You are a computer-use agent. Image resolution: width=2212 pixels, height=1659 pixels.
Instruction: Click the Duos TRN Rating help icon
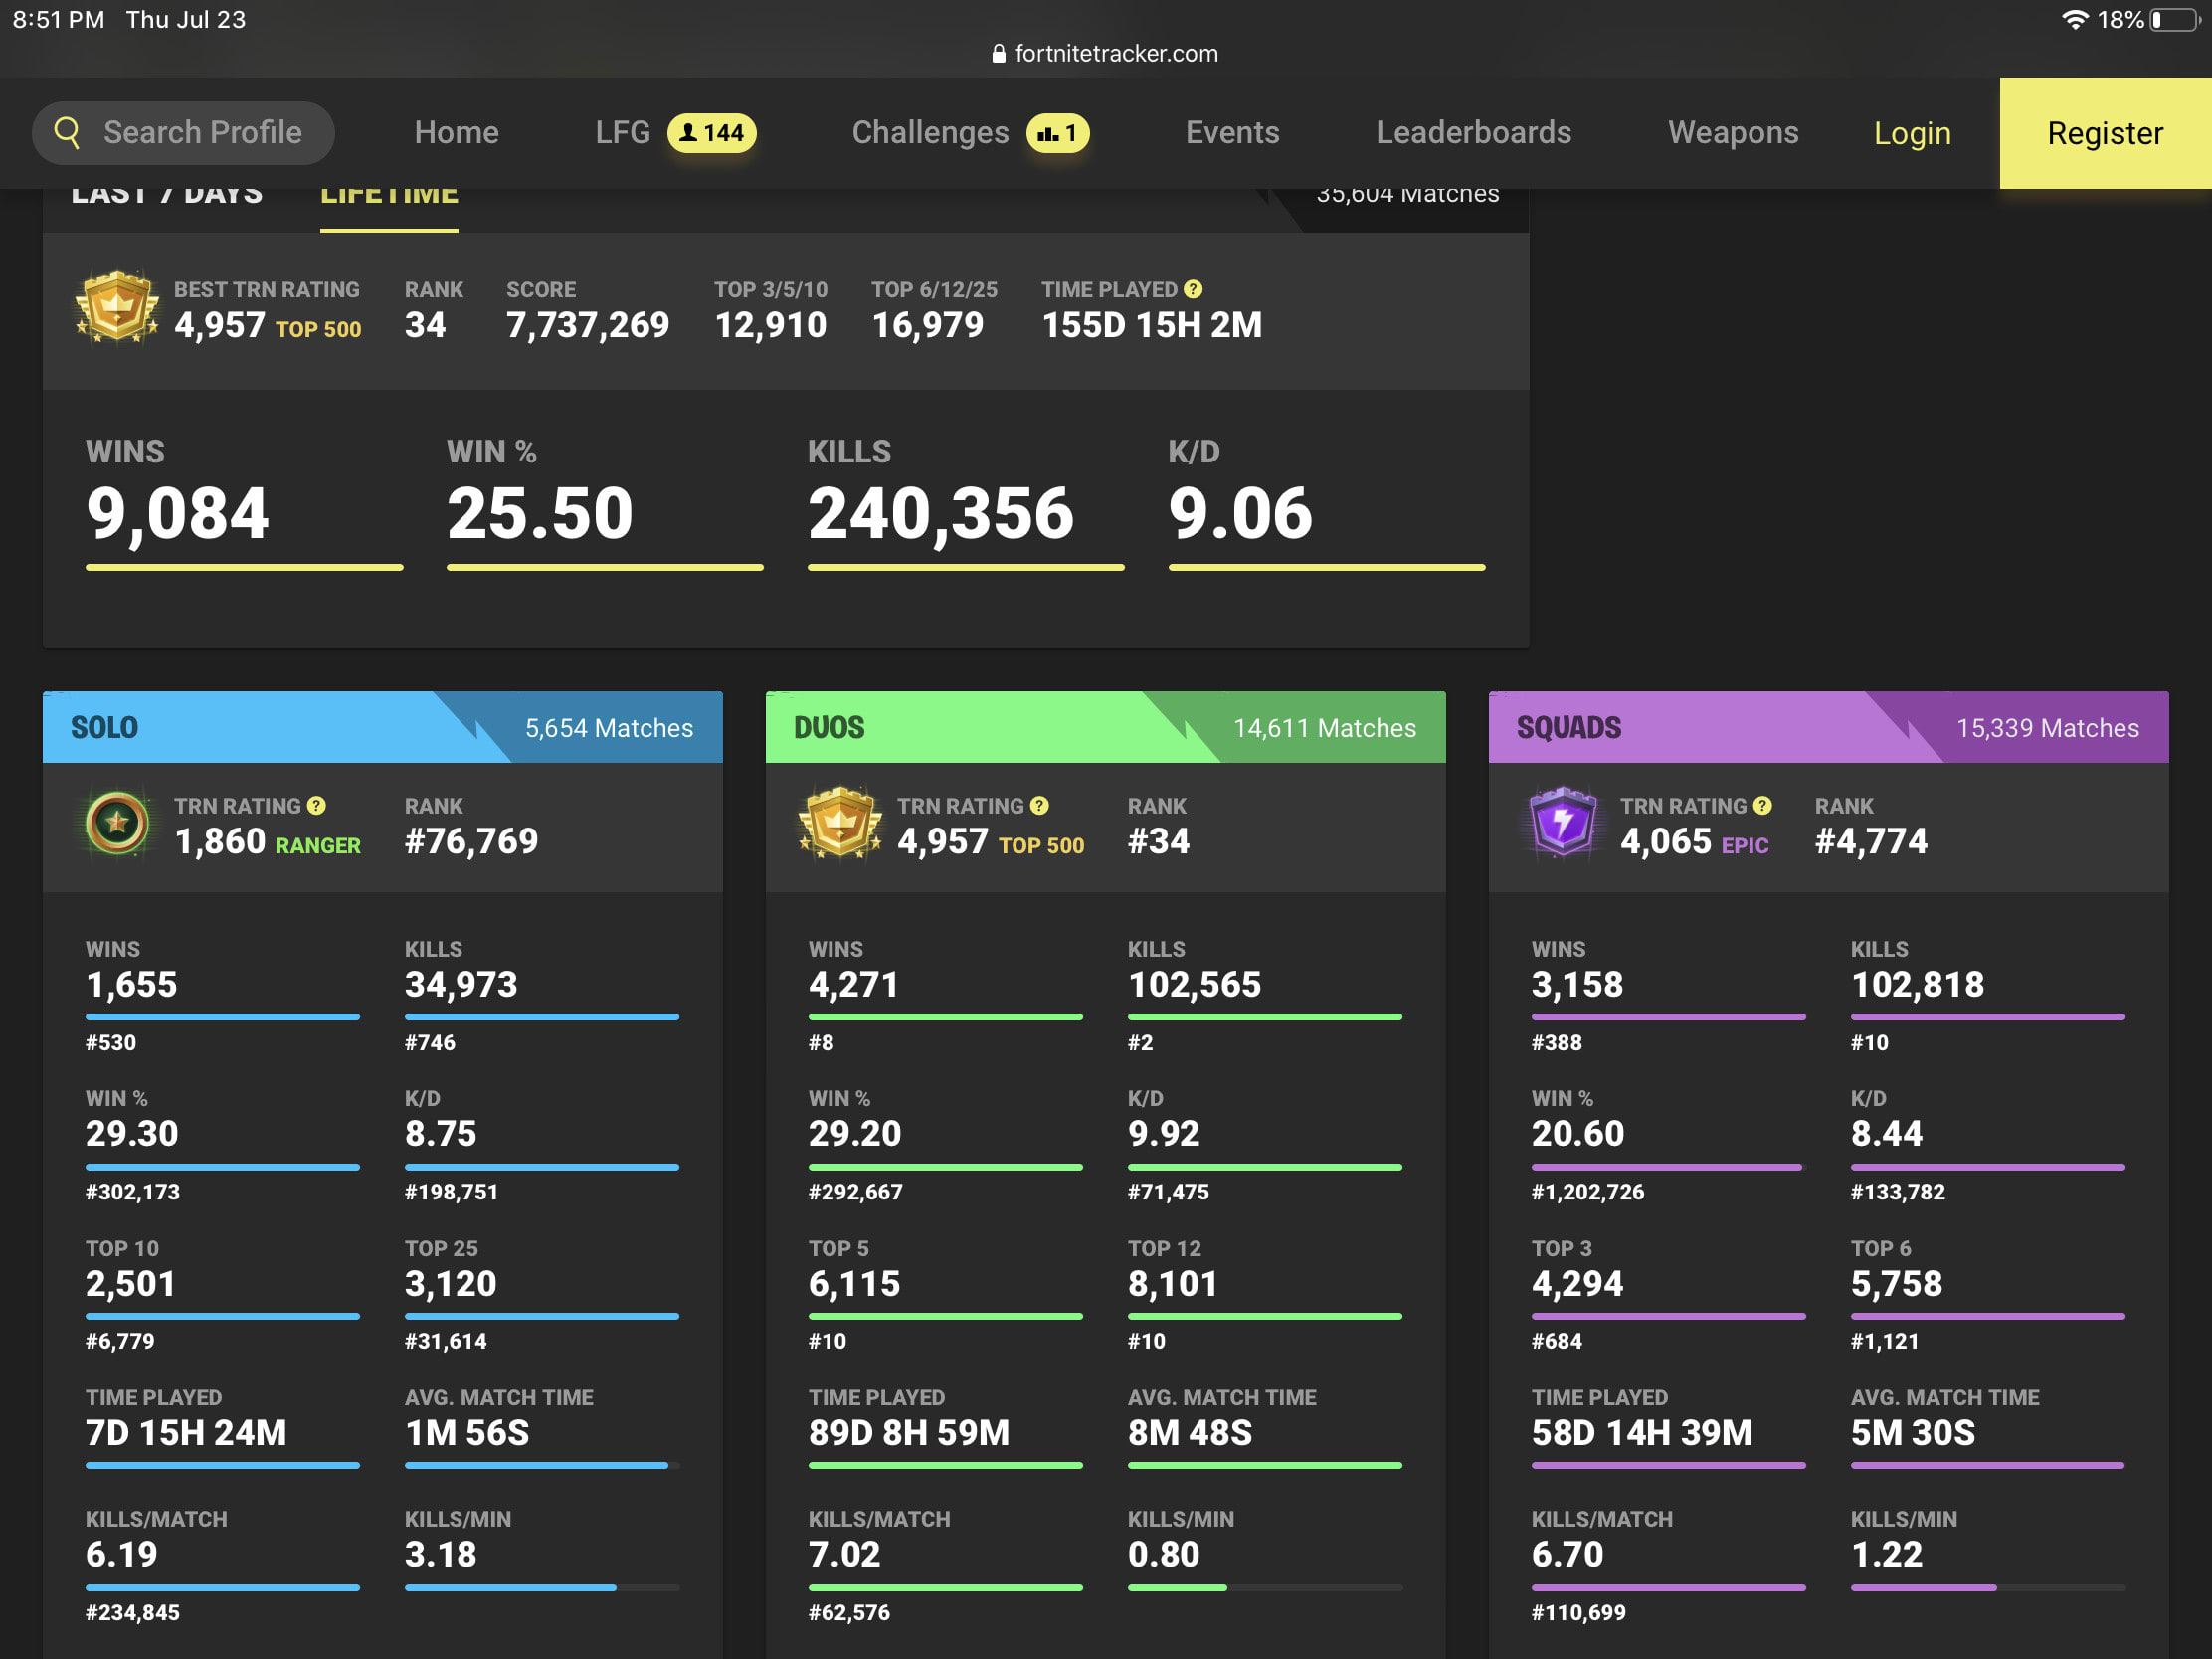click(x=1039, y=805)
